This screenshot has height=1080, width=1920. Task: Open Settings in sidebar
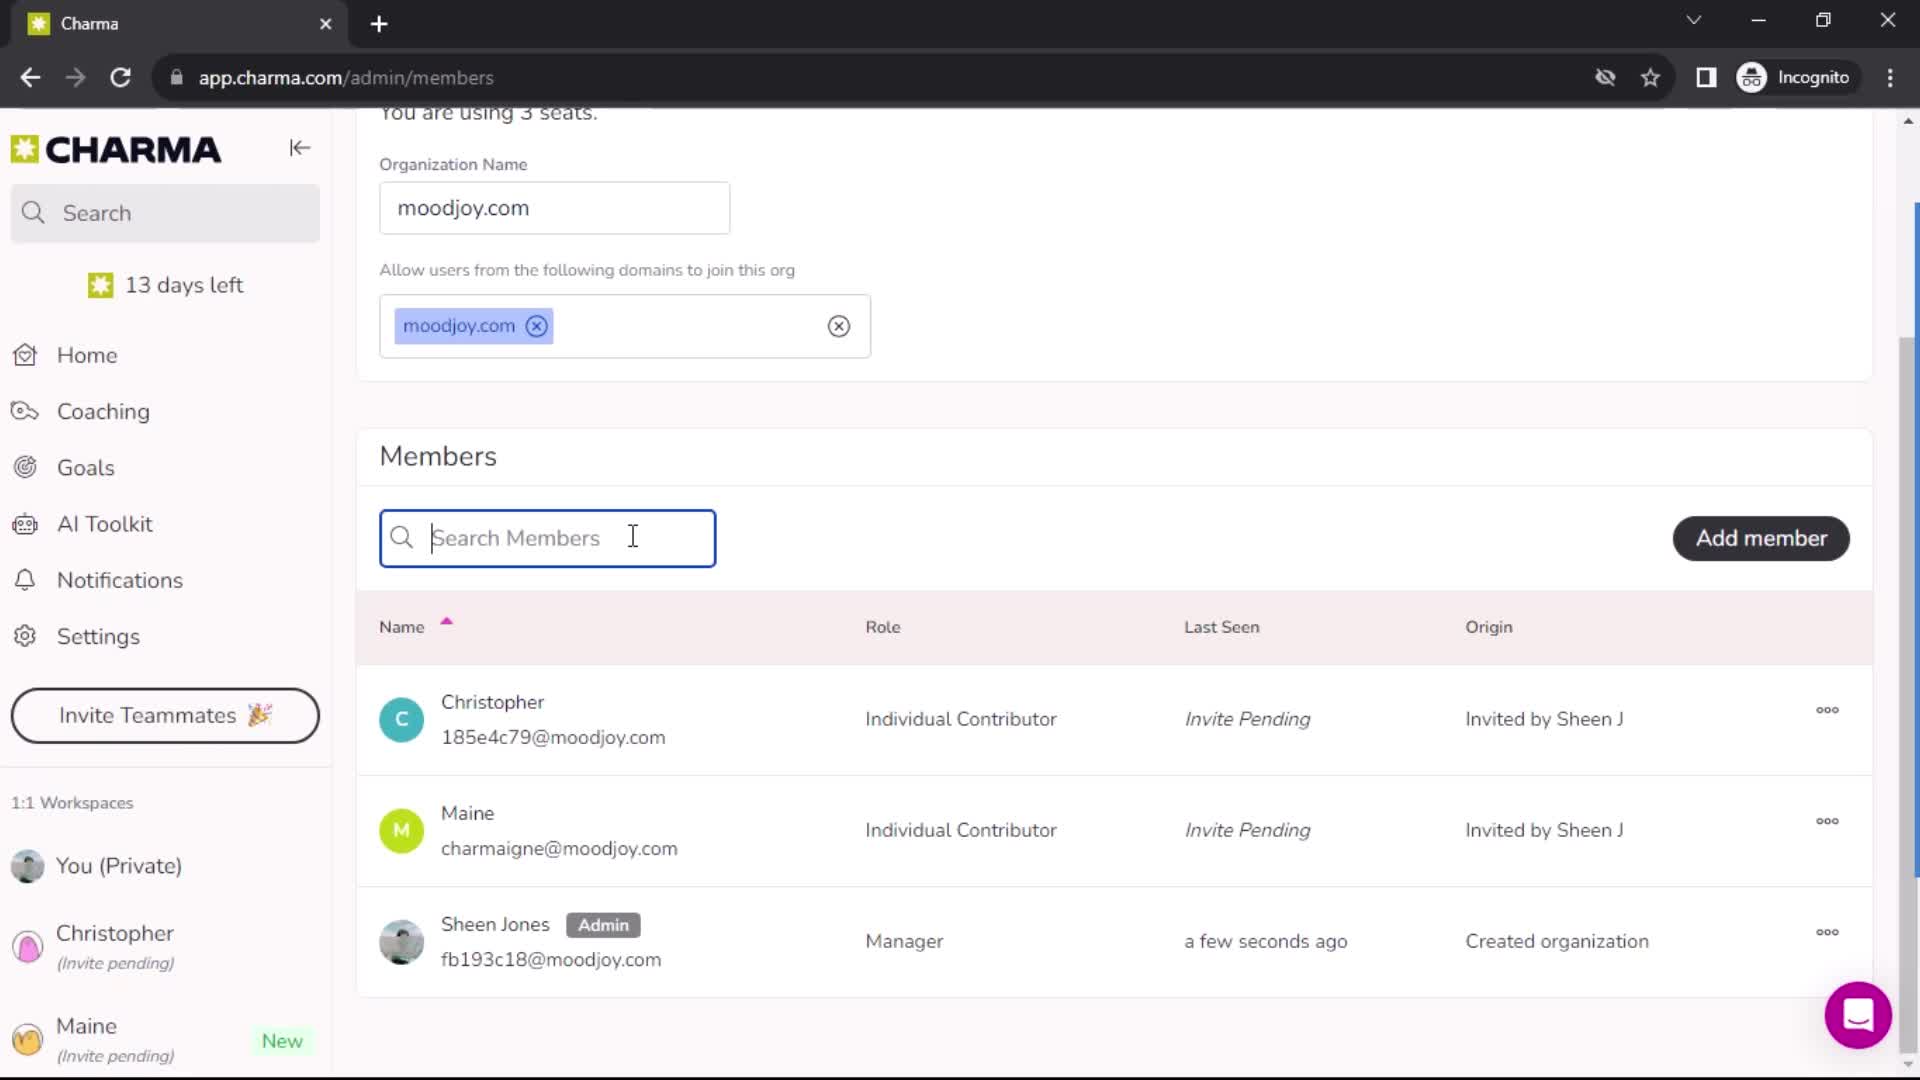click(x=98, y=636)
